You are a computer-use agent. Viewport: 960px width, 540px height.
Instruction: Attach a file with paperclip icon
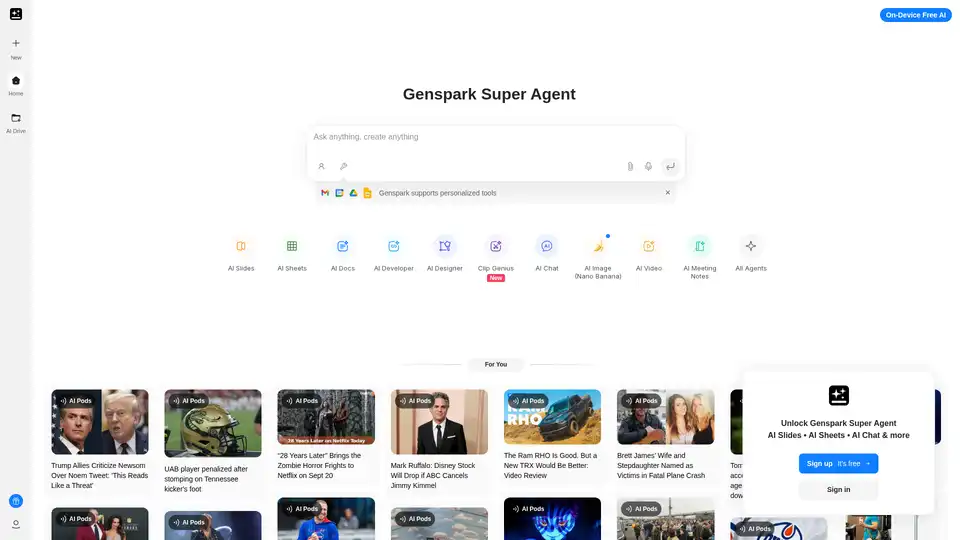(x=630, y=166)
